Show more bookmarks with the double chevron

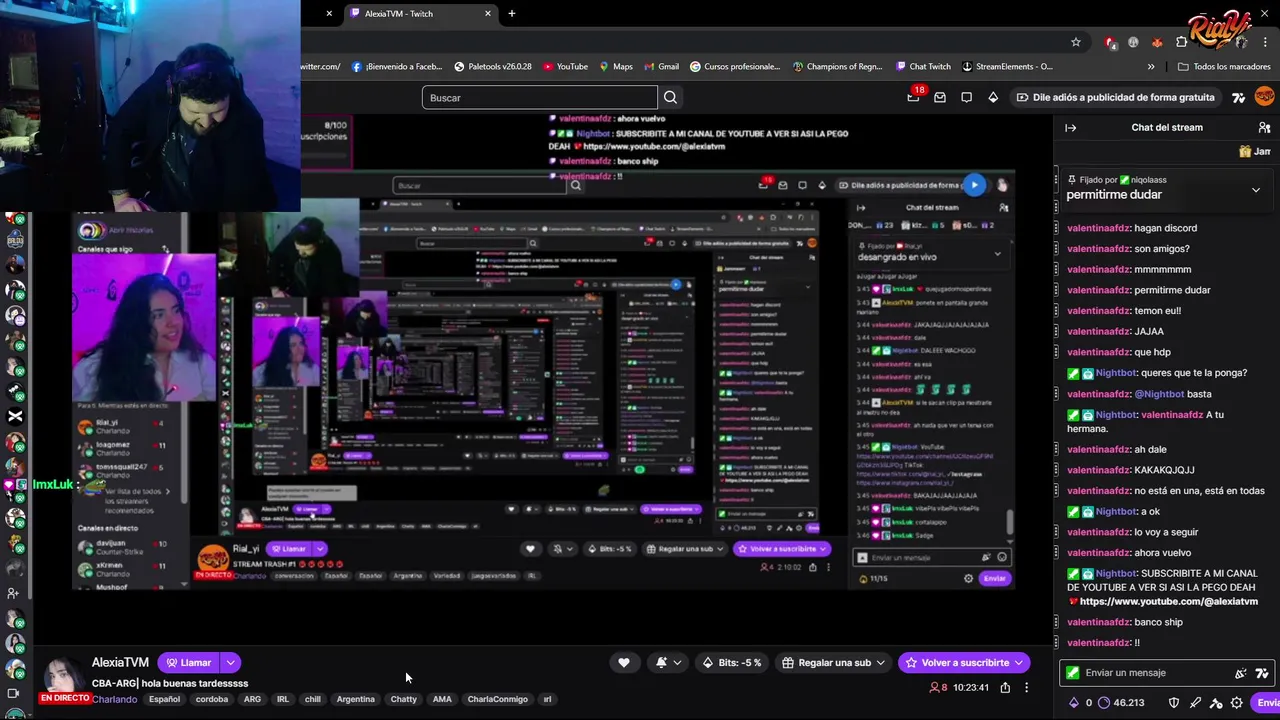[1151, 67]
